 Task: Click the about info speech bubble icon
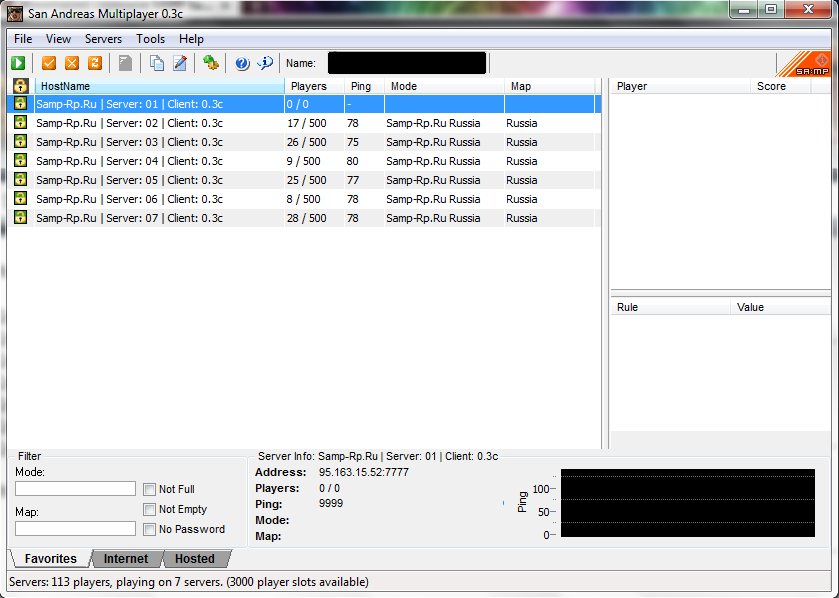tap(265, 63)
